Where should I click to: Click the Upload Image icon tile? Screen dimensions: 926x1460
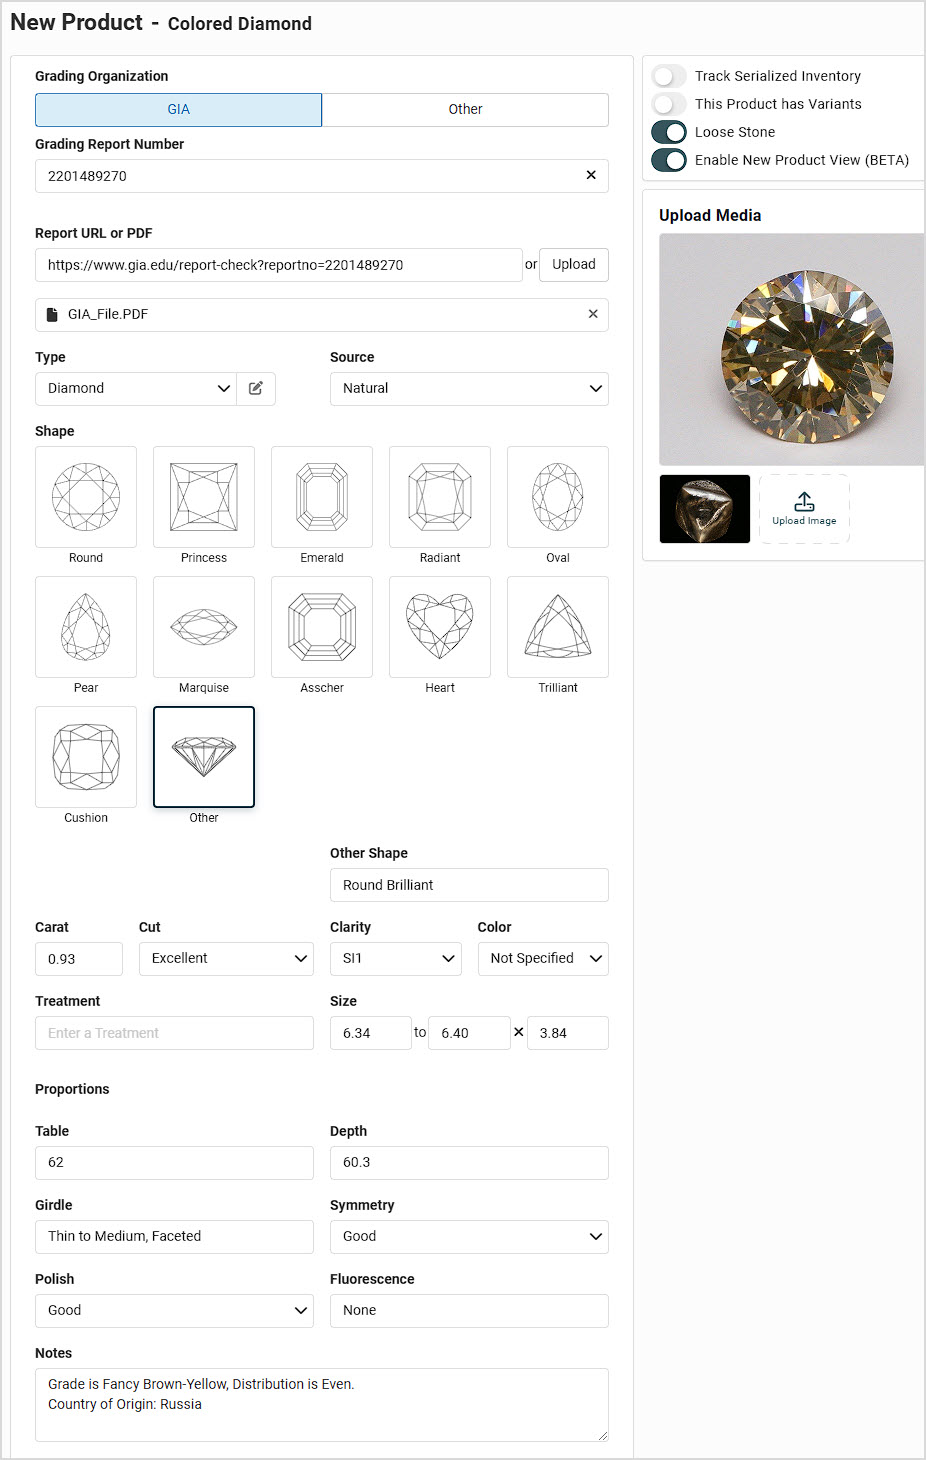click(x=804, y=509)
